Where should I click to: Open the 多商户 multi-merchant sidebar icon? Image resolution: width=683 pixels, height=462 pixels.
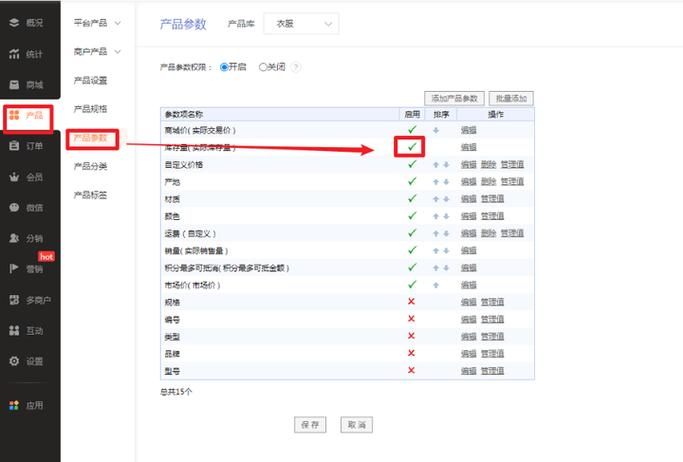click(x=14, y=300)
